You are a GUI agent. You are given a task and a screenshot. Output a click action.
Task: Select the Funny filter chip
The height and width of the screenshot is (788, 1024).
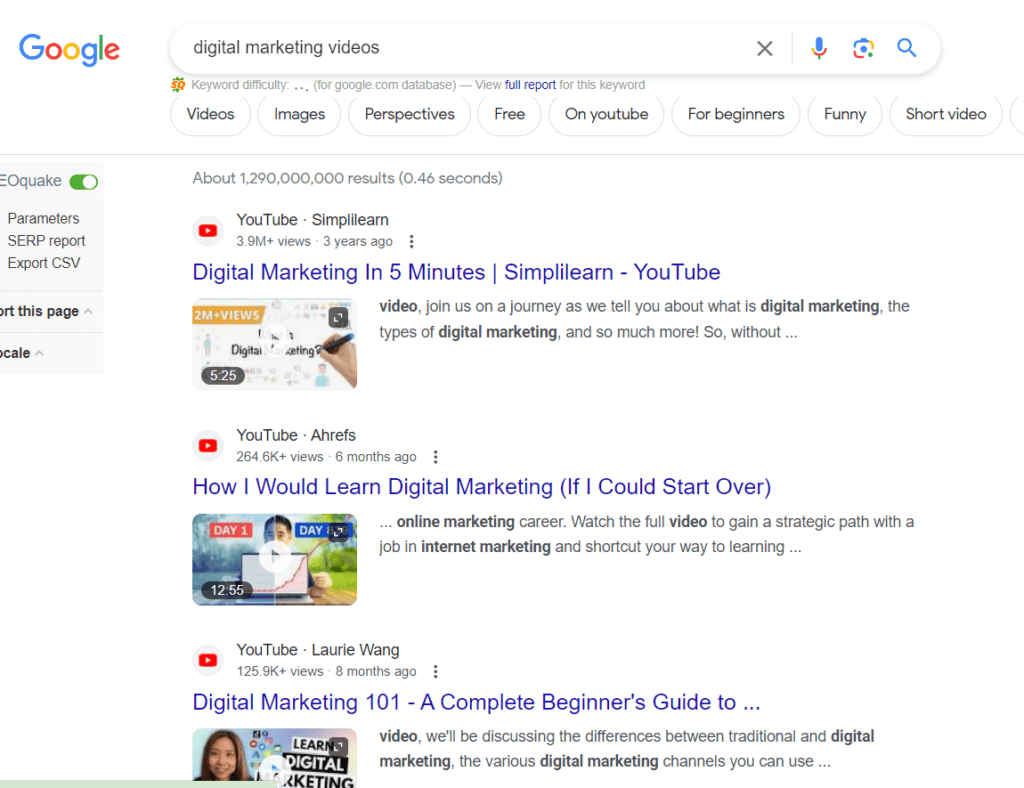[x=844, y=114]
